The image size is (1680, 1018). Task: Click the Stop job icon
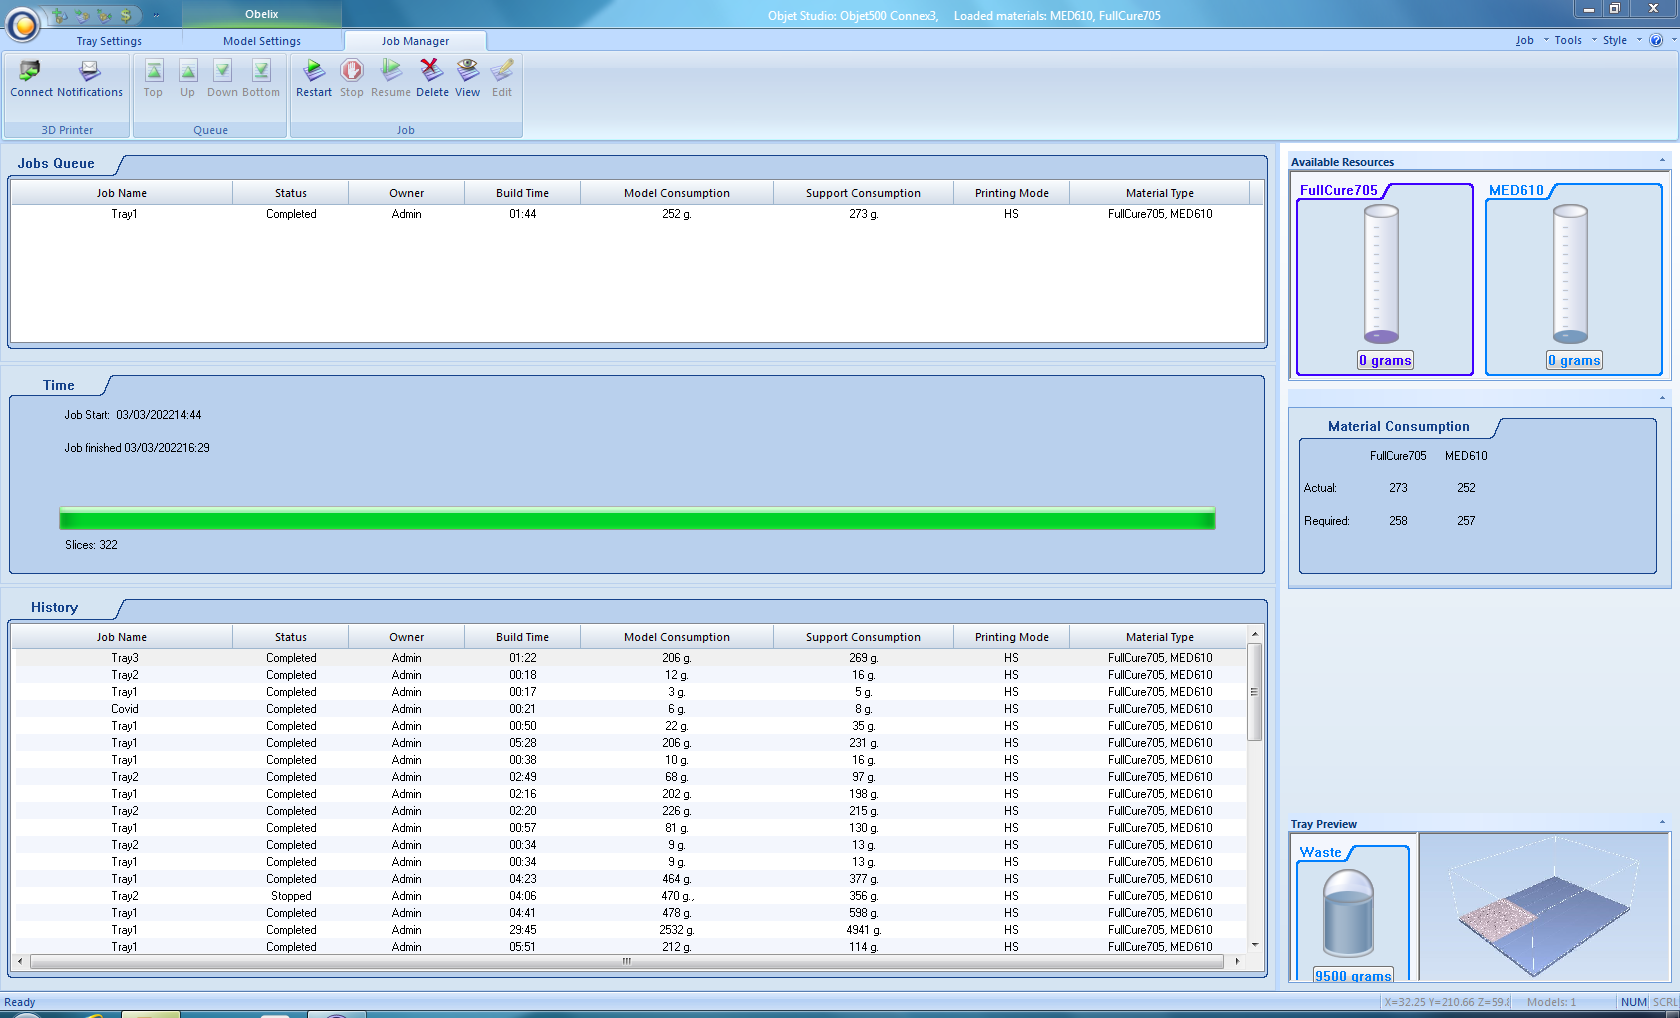[352, 78]
